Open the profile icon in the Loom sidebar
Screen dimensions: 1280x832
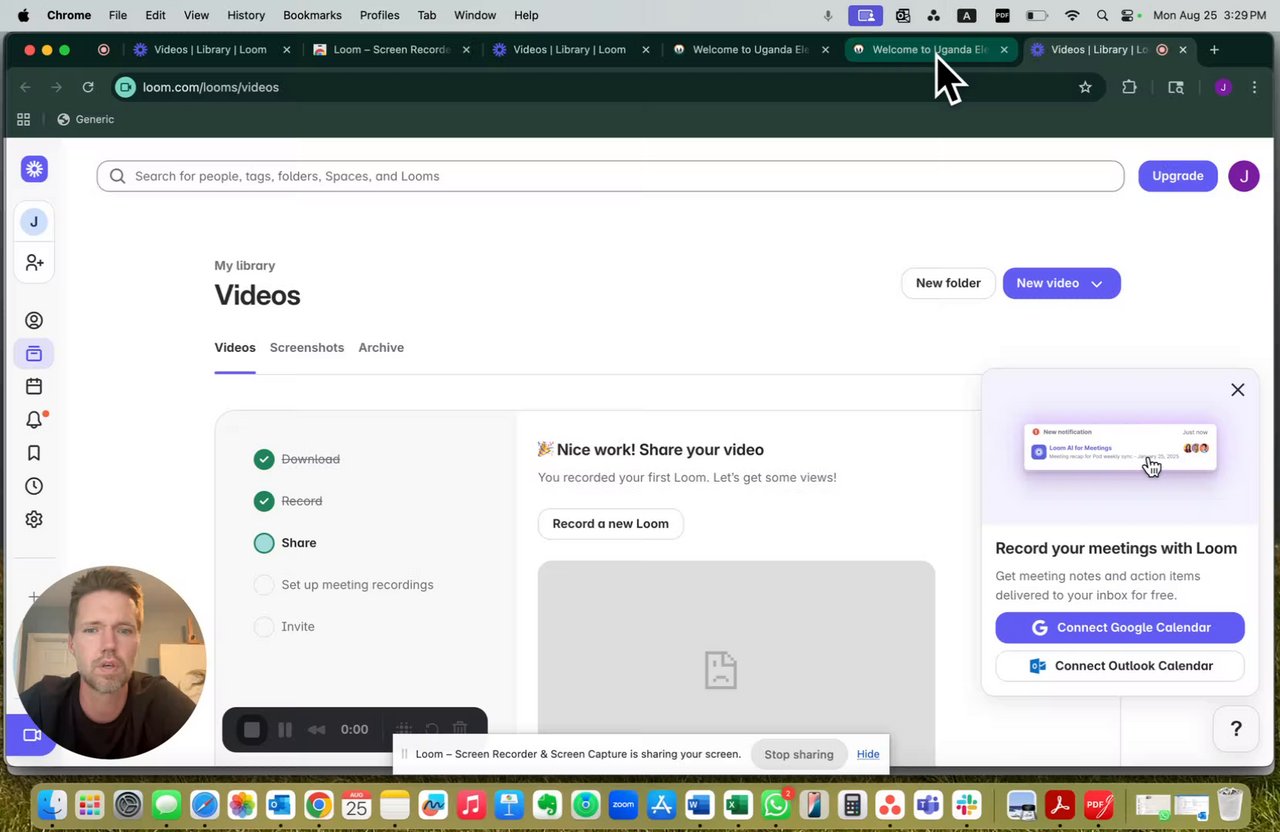[34, 320]
